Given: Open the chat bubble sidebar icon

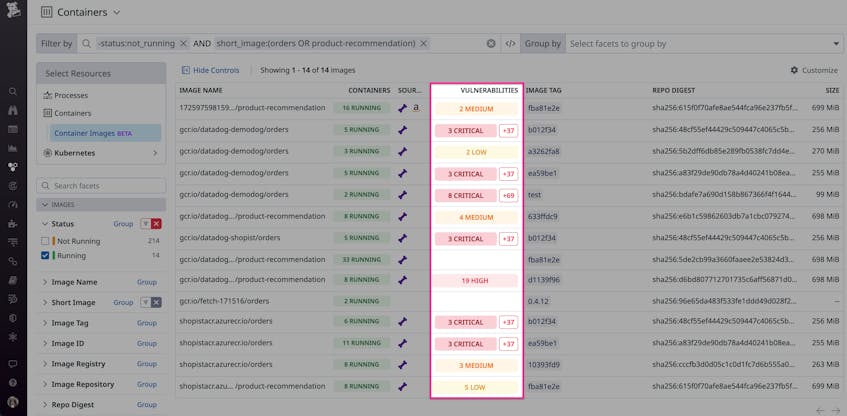Looking at the screenshot, I should 13,364.
